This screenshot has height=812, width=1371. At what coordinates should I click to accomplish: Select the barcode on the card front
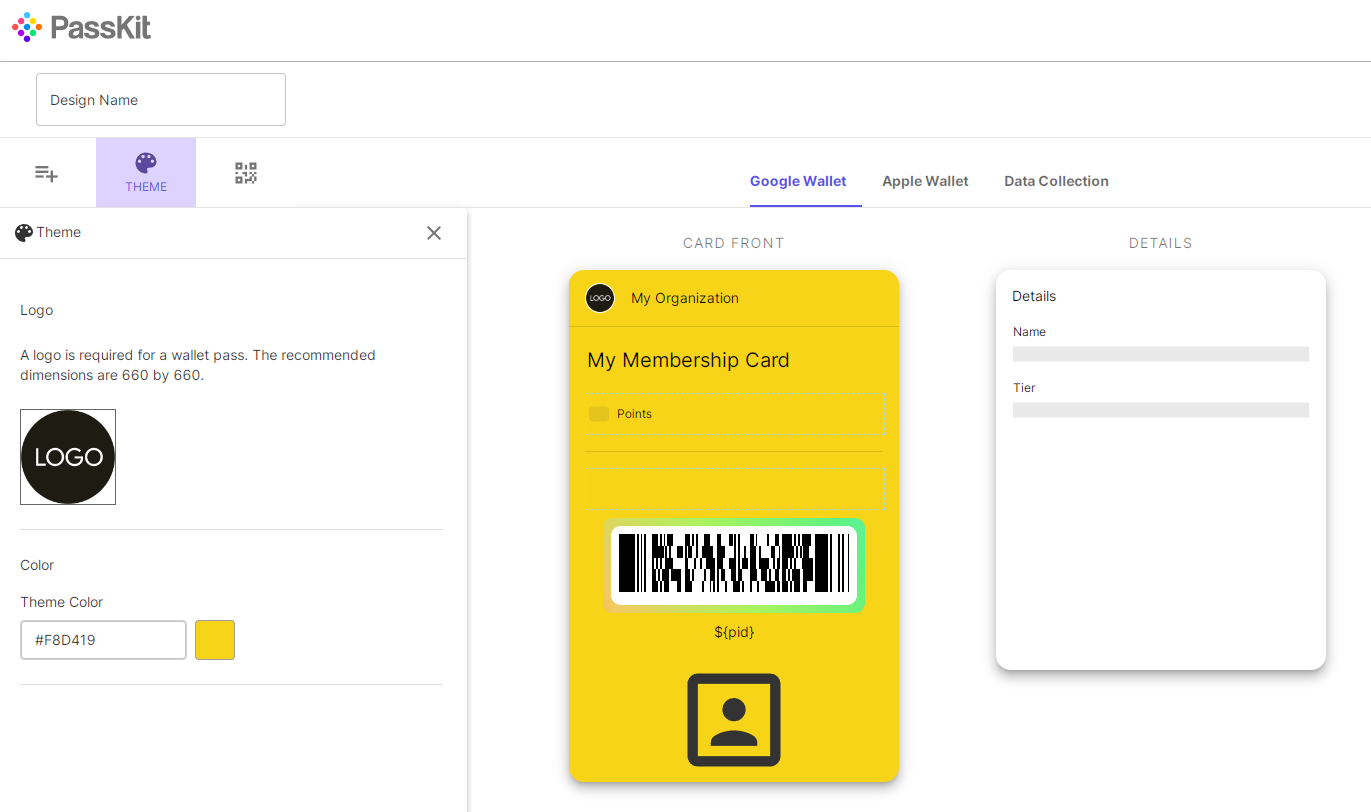(x=734, y=565)
